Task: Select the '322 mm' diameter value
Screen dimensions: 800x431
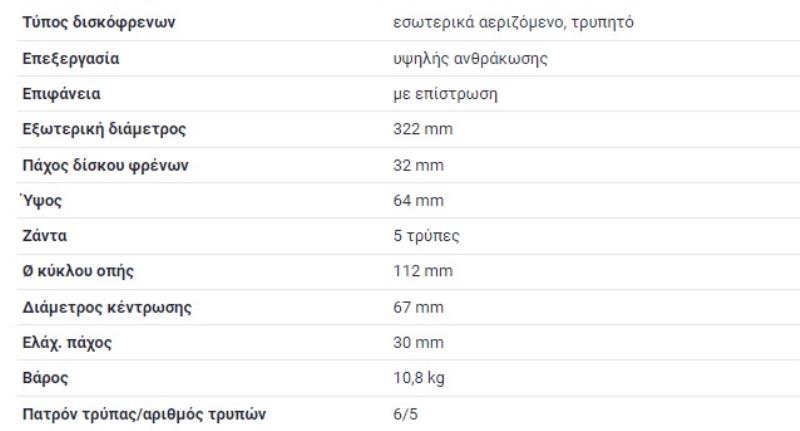Action: coord(423,129)
